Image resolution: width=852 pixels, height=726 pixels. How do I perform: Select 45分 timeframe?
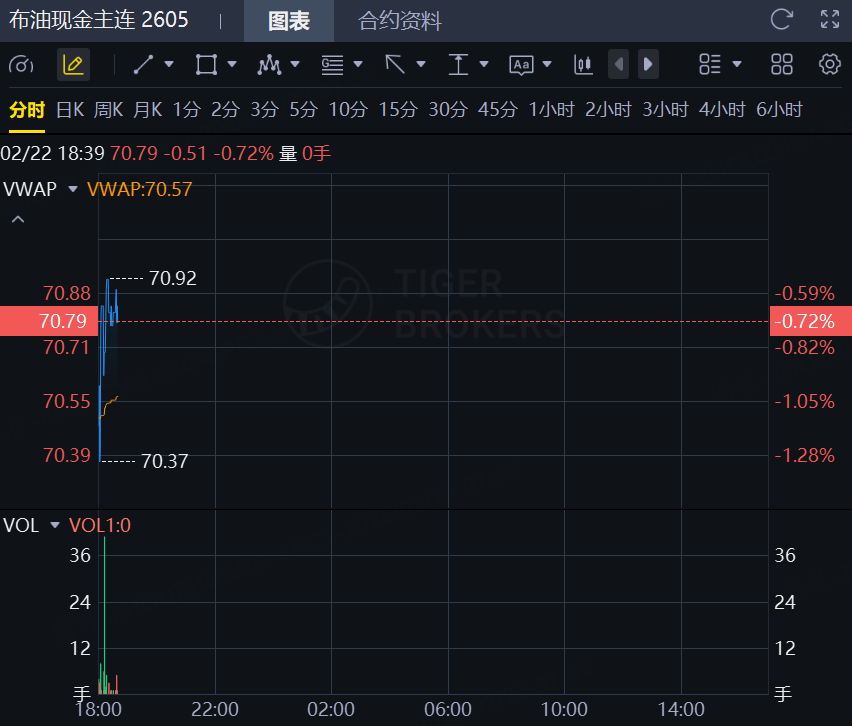coord(498,110)
